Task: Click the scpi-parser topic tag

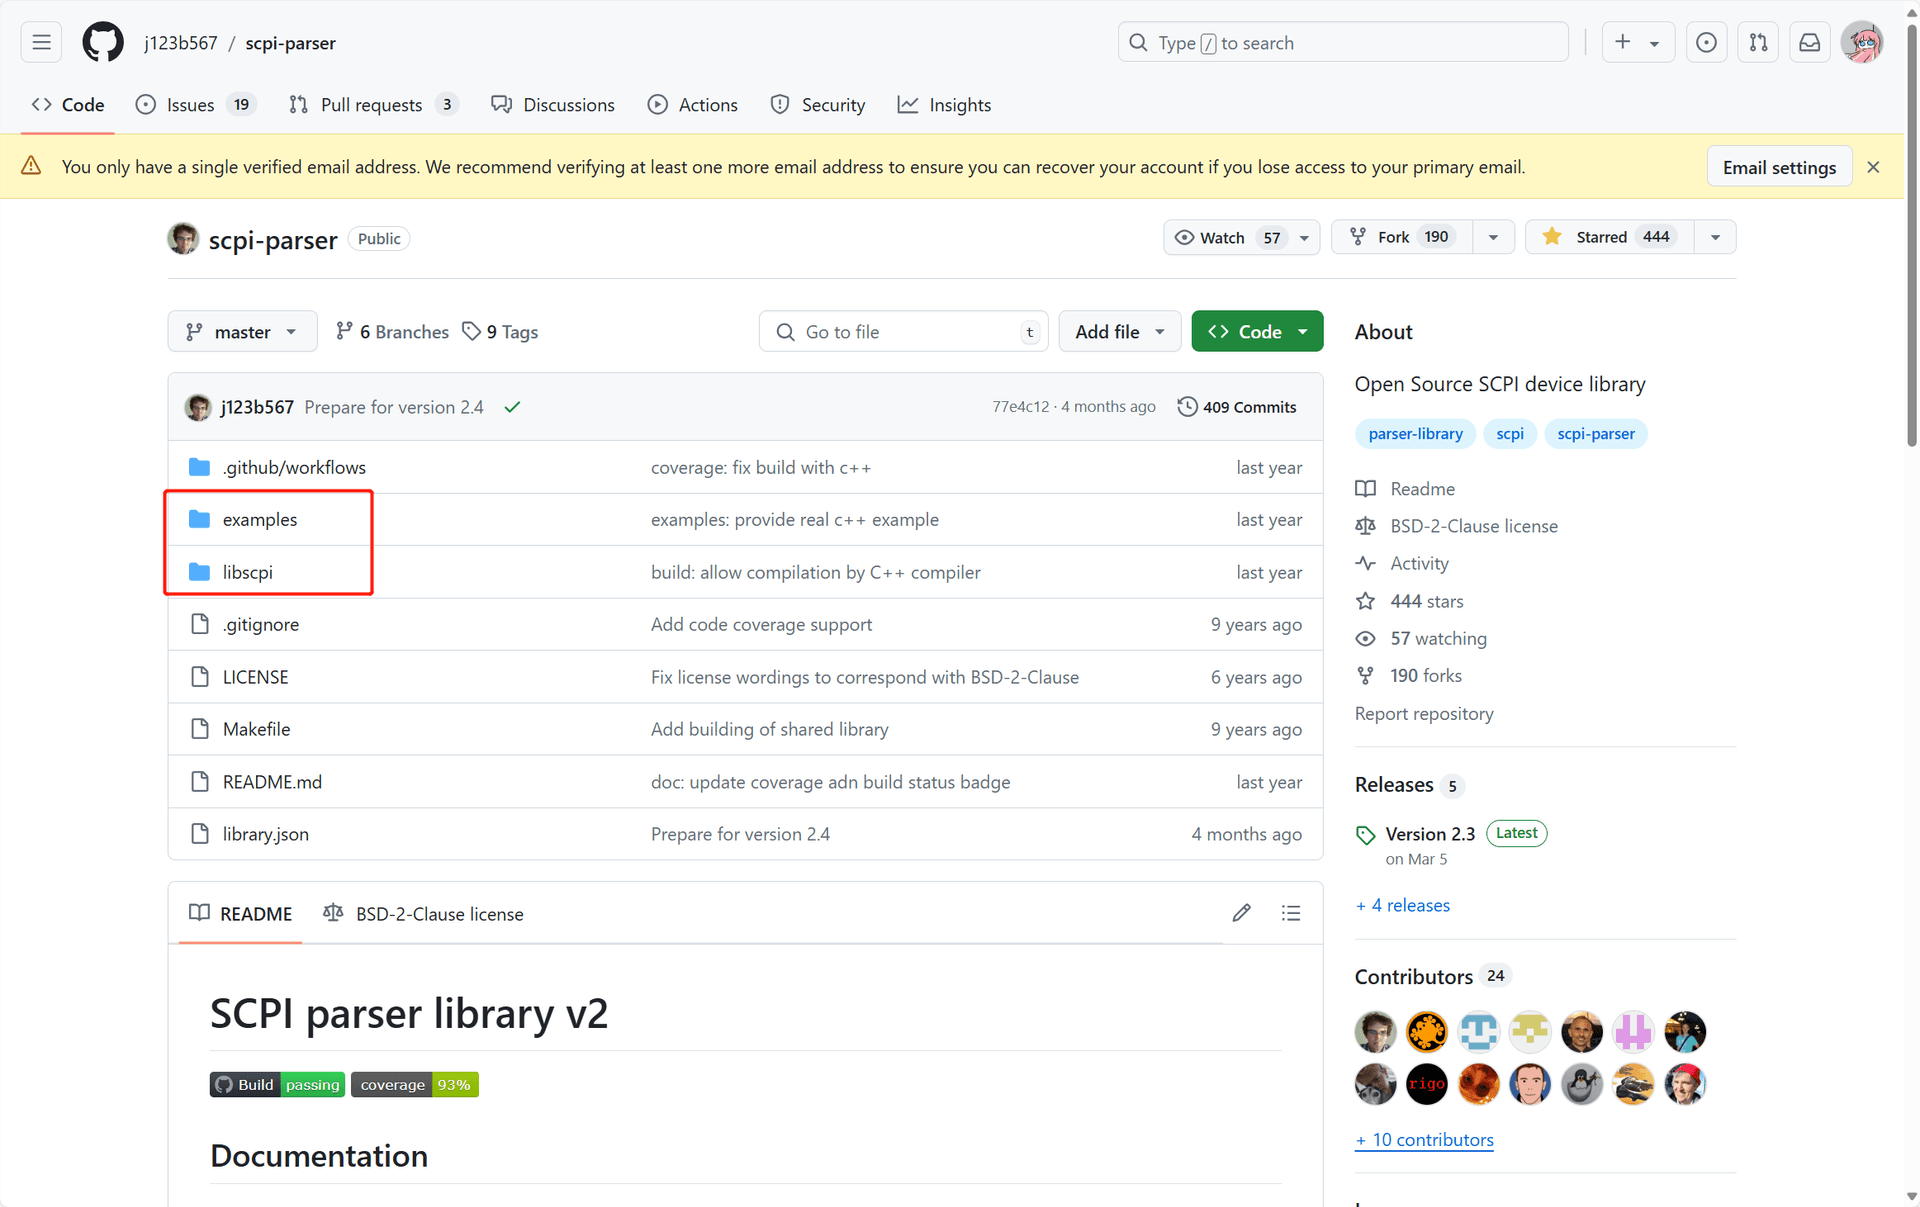Action: pyautogui.click(x=1596, y=434)
